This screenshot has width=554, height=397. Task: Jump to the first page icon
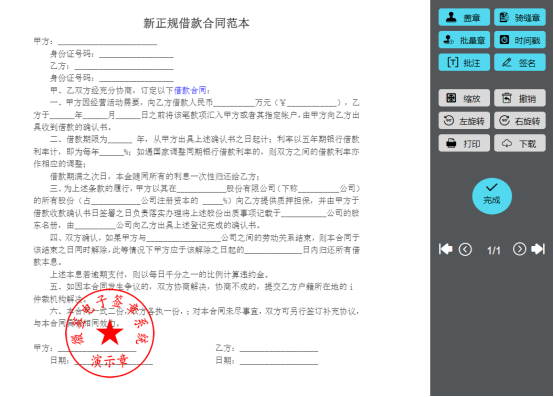click(x=446, y=249)
